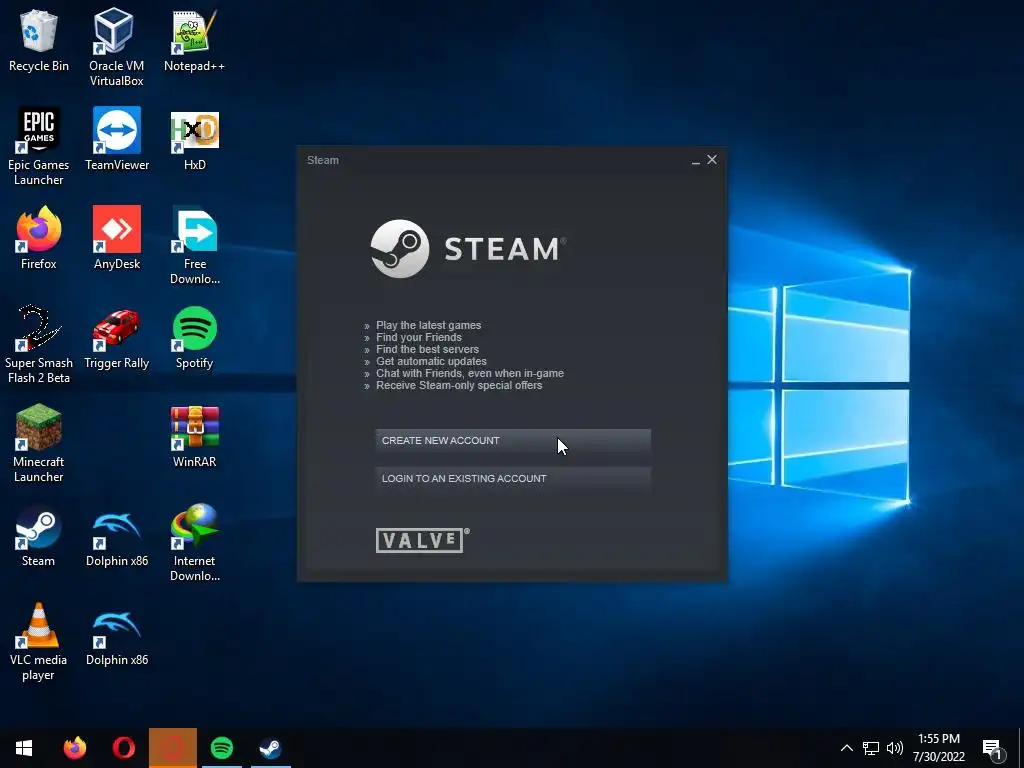This screenshot has width=1024, height=768.
Task: Select the TeamViewer desktop icon
Action: [117, 140]
